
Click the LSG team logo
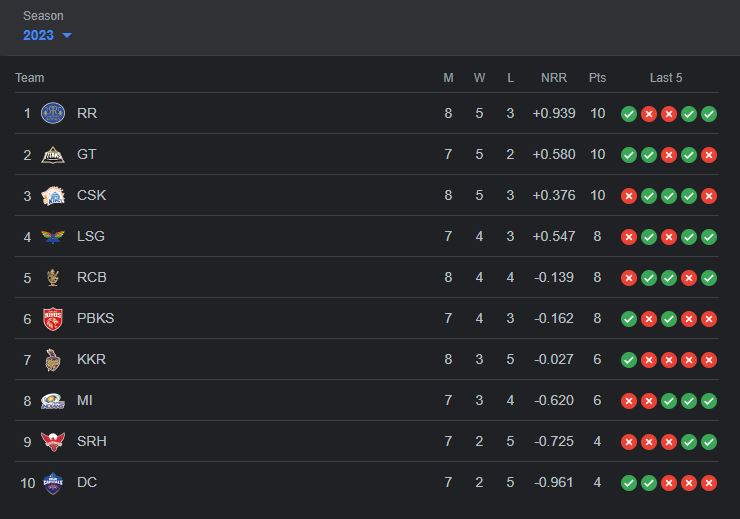53,236
